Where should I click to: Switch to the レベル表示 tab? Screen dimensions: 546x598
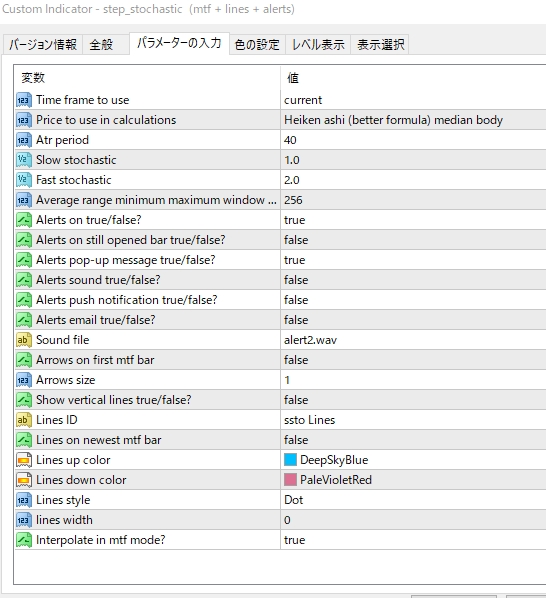click(x=318, y=45)
